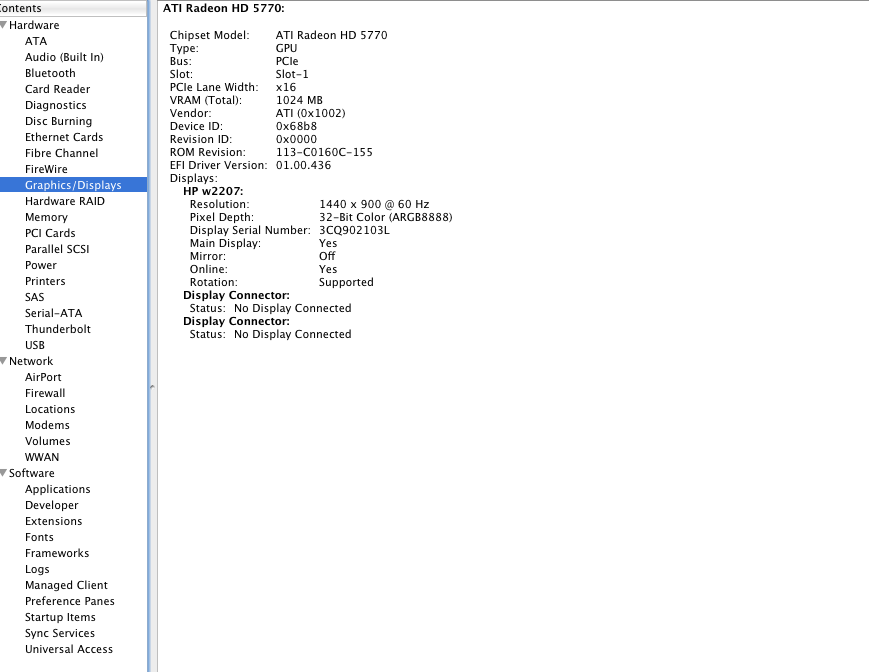Open AirPort under Network

point(43,377)
